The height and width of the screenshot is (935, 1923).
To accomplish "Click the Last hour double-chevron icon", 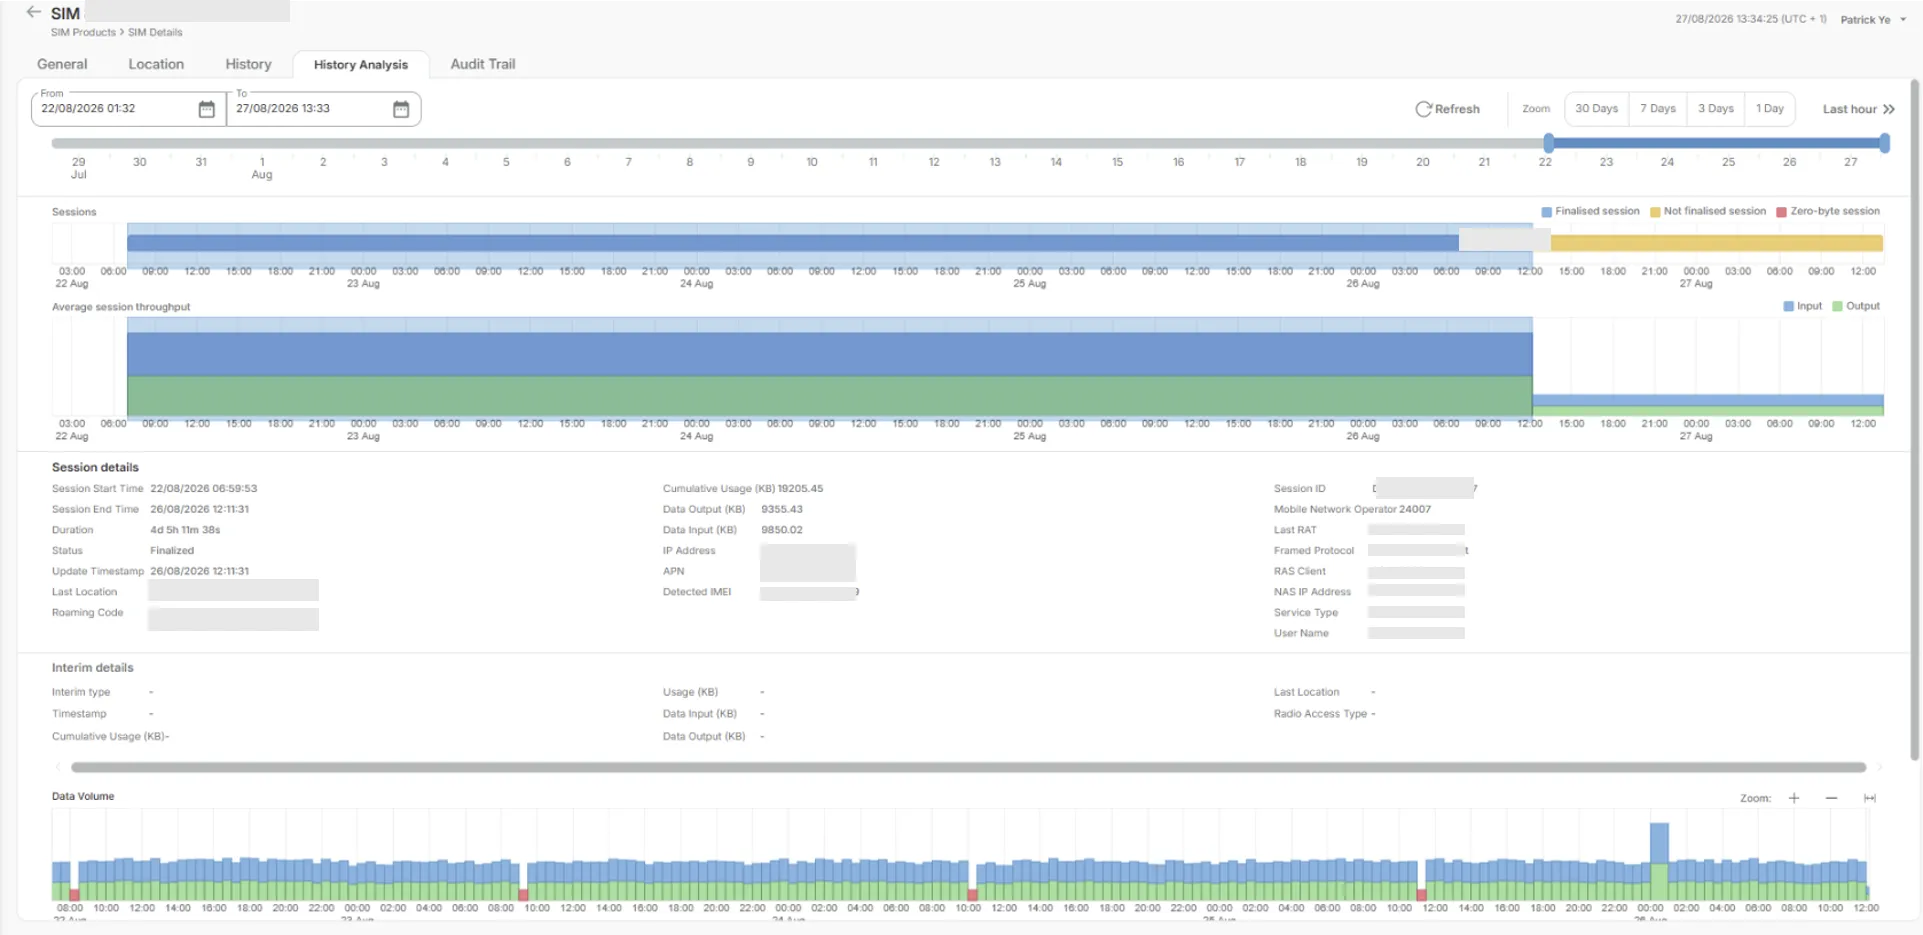I will (1888, 109).
